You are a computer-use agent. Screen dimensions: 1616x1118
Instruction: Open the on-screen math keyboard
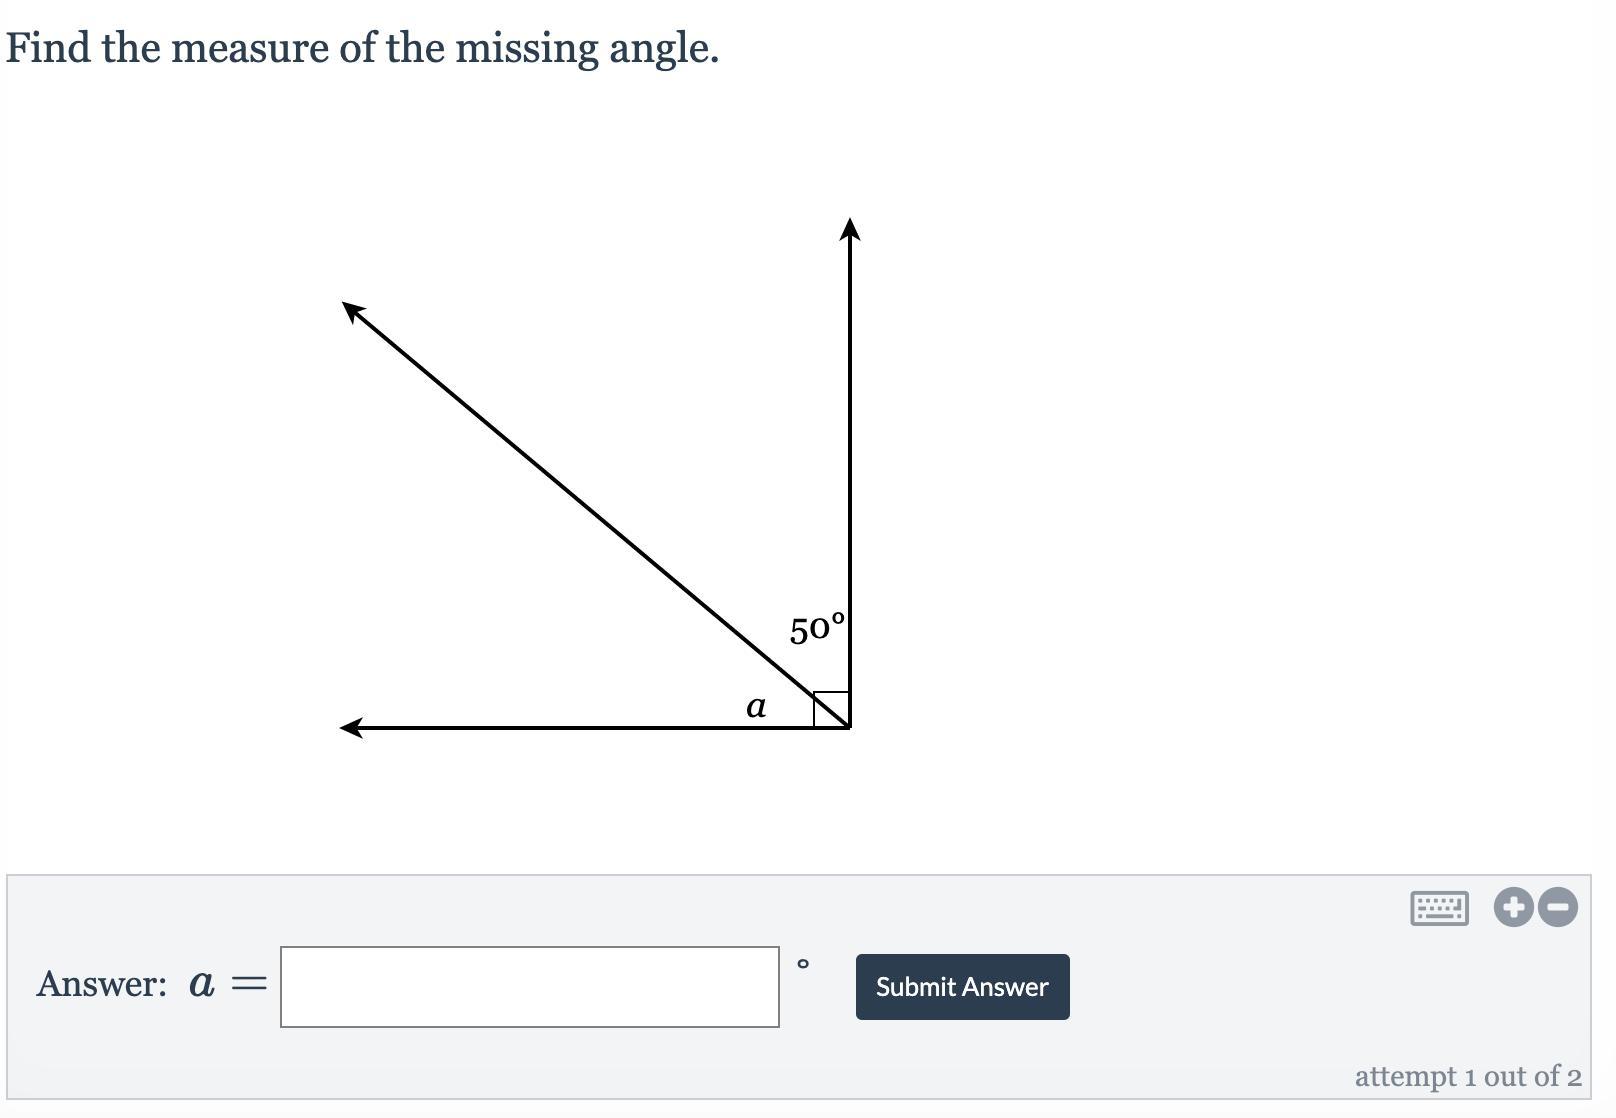pyautogui.click(x=1439, y=908)
